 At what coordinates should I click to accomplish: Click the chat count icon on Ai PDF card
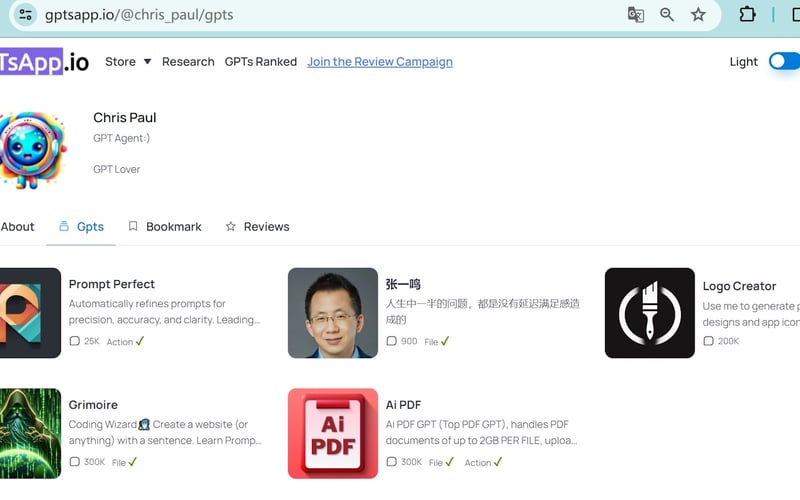point(391,462)
